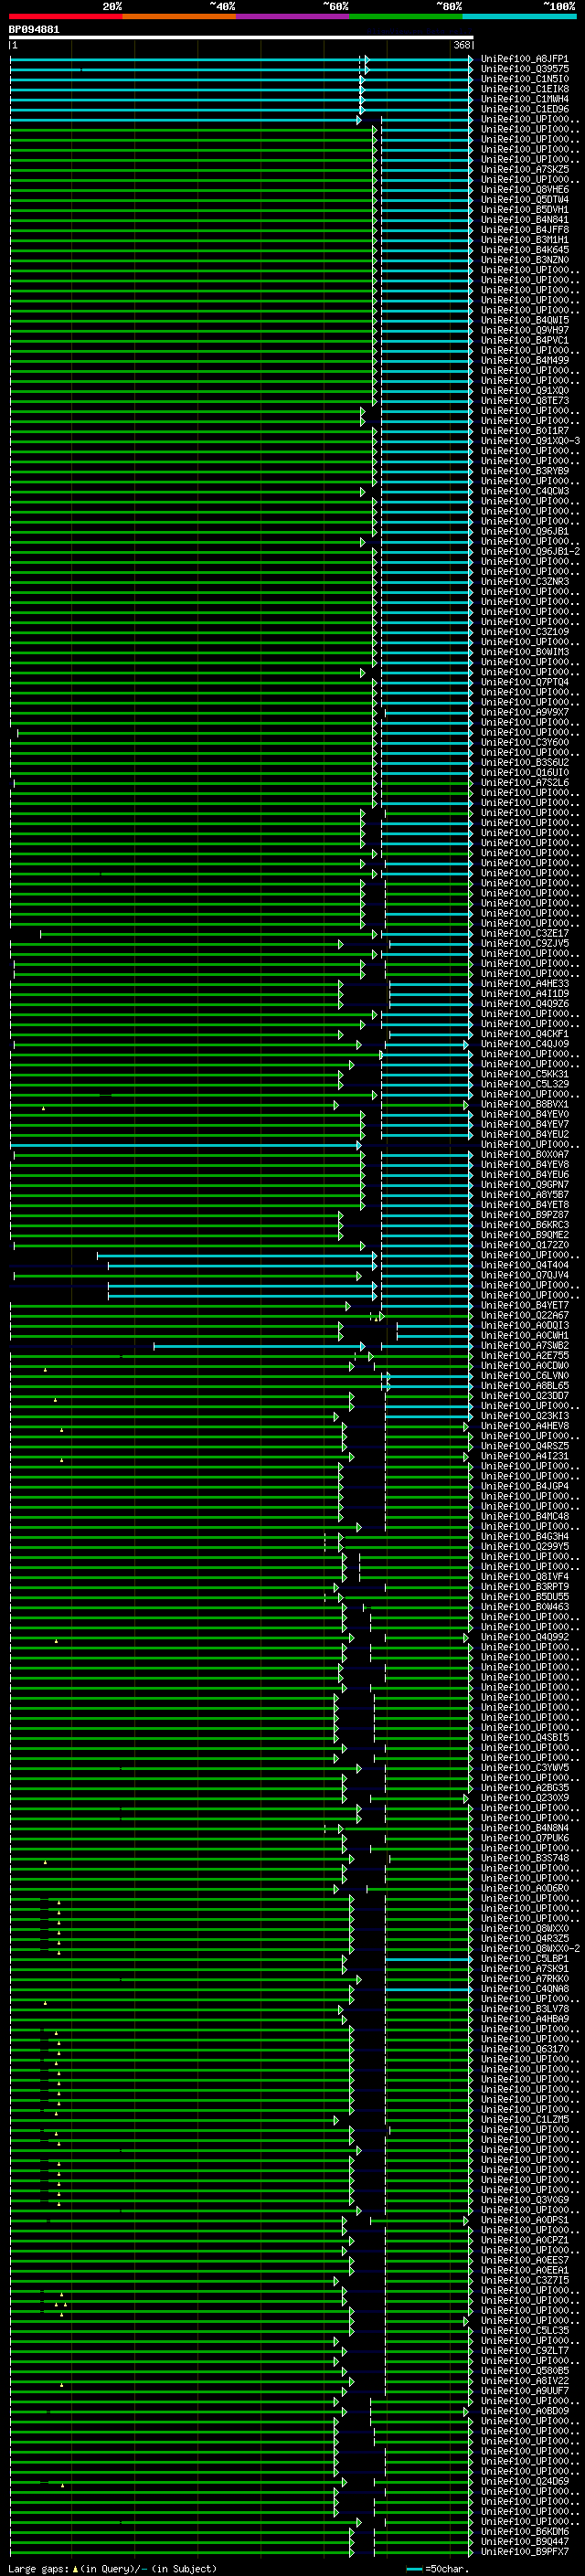Select hit UniRef100_C3ZE17
This screenshot has height=2576, width=585.
(x=525, y=934)
